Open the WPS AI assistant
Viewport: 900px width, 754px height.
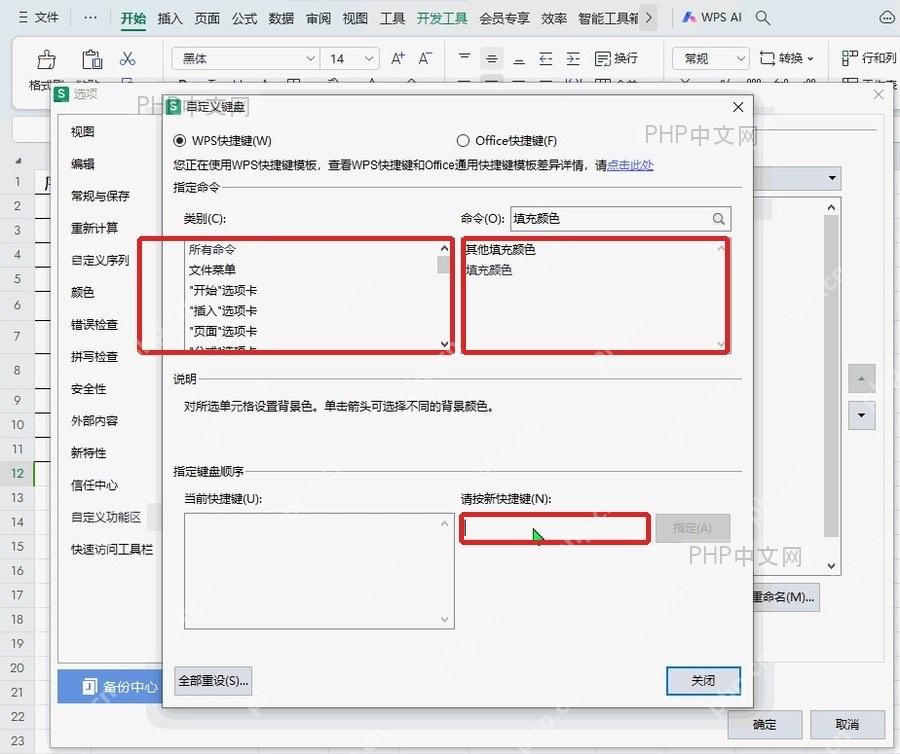tap(712, 18)
